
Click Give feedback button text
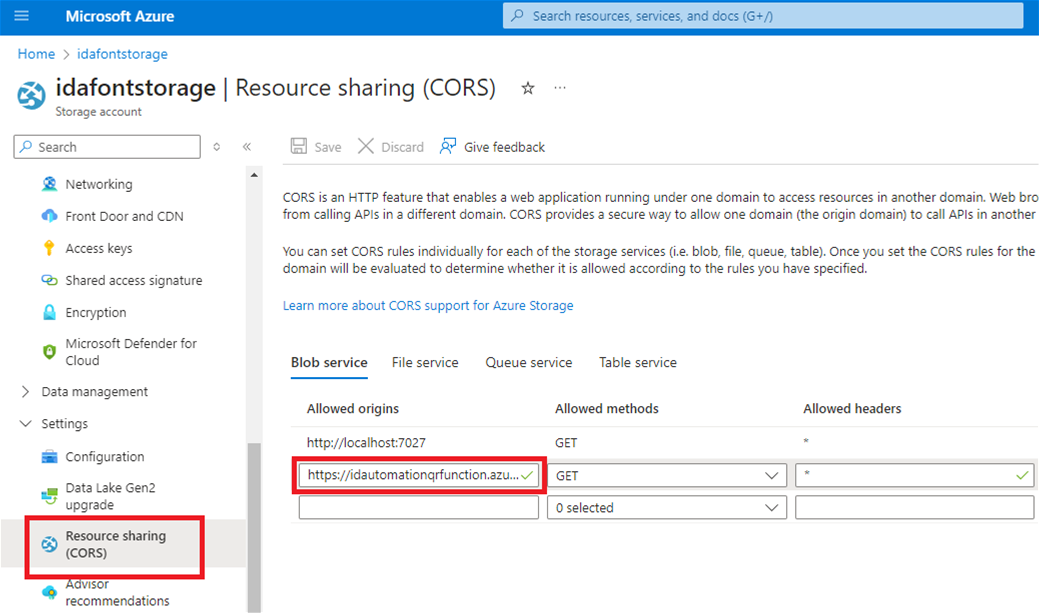(504, 147)
